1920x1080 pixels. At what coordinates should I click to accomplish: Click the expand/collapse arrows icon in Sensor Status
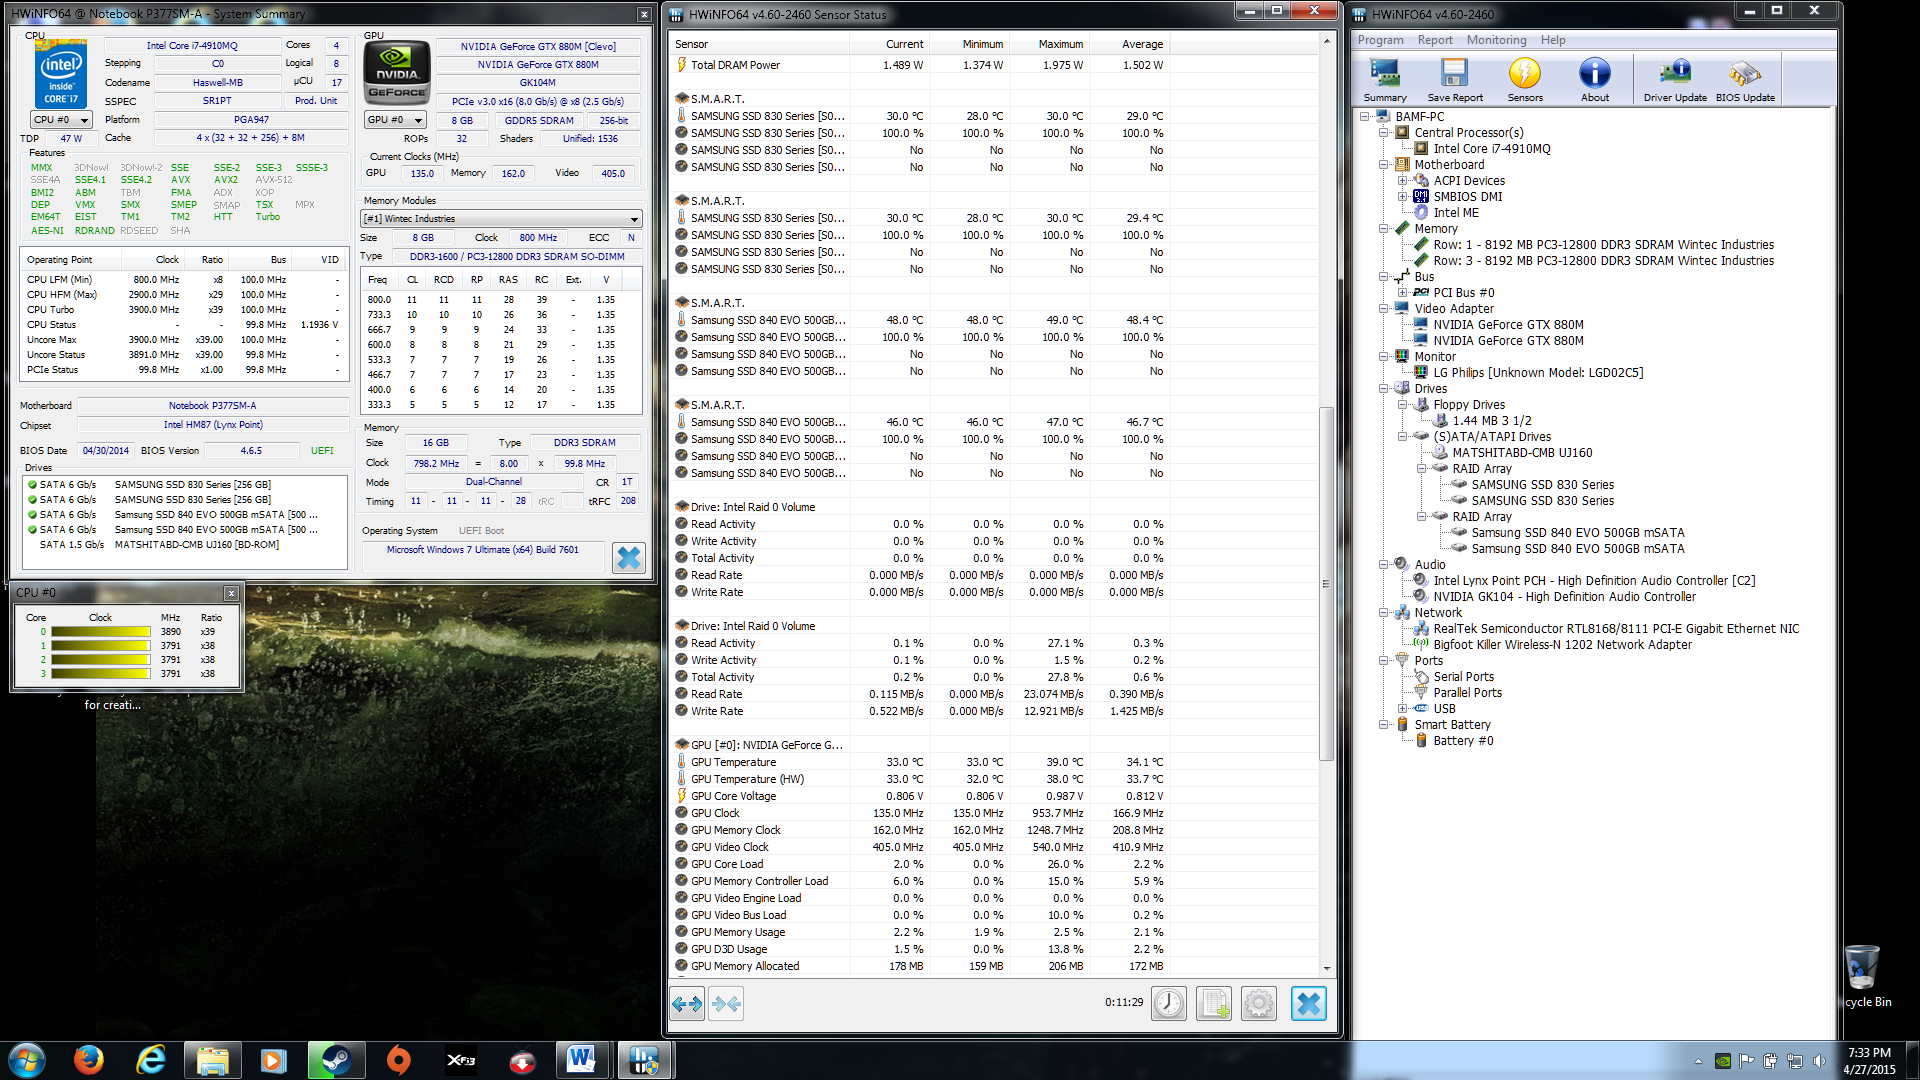687,1003
